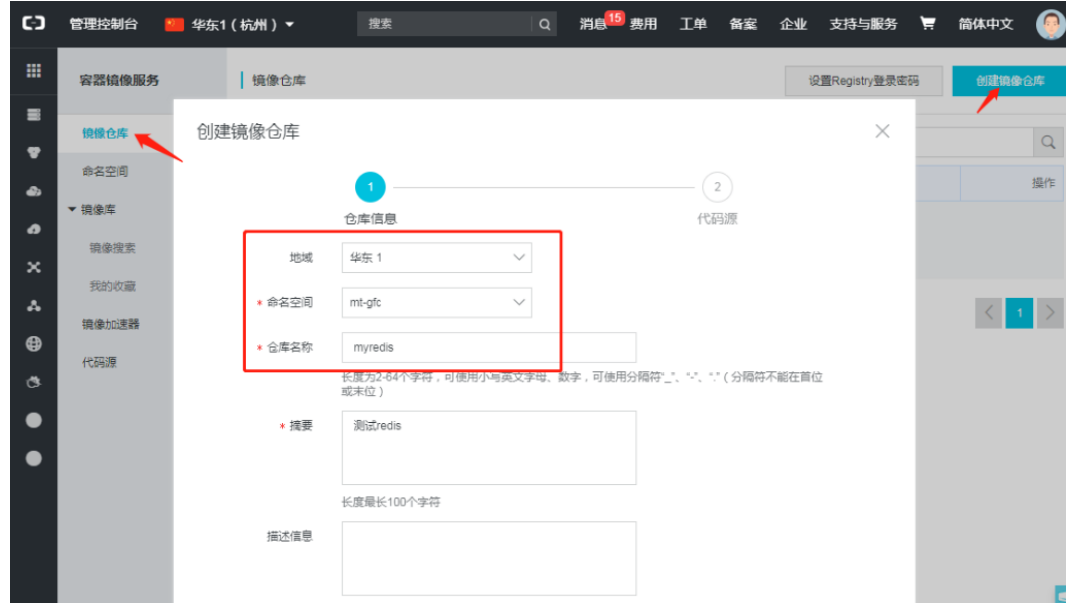The image size is (1080, 616).
Task: Click step 1 仓库信息 circle
Action: coord(370,187)
